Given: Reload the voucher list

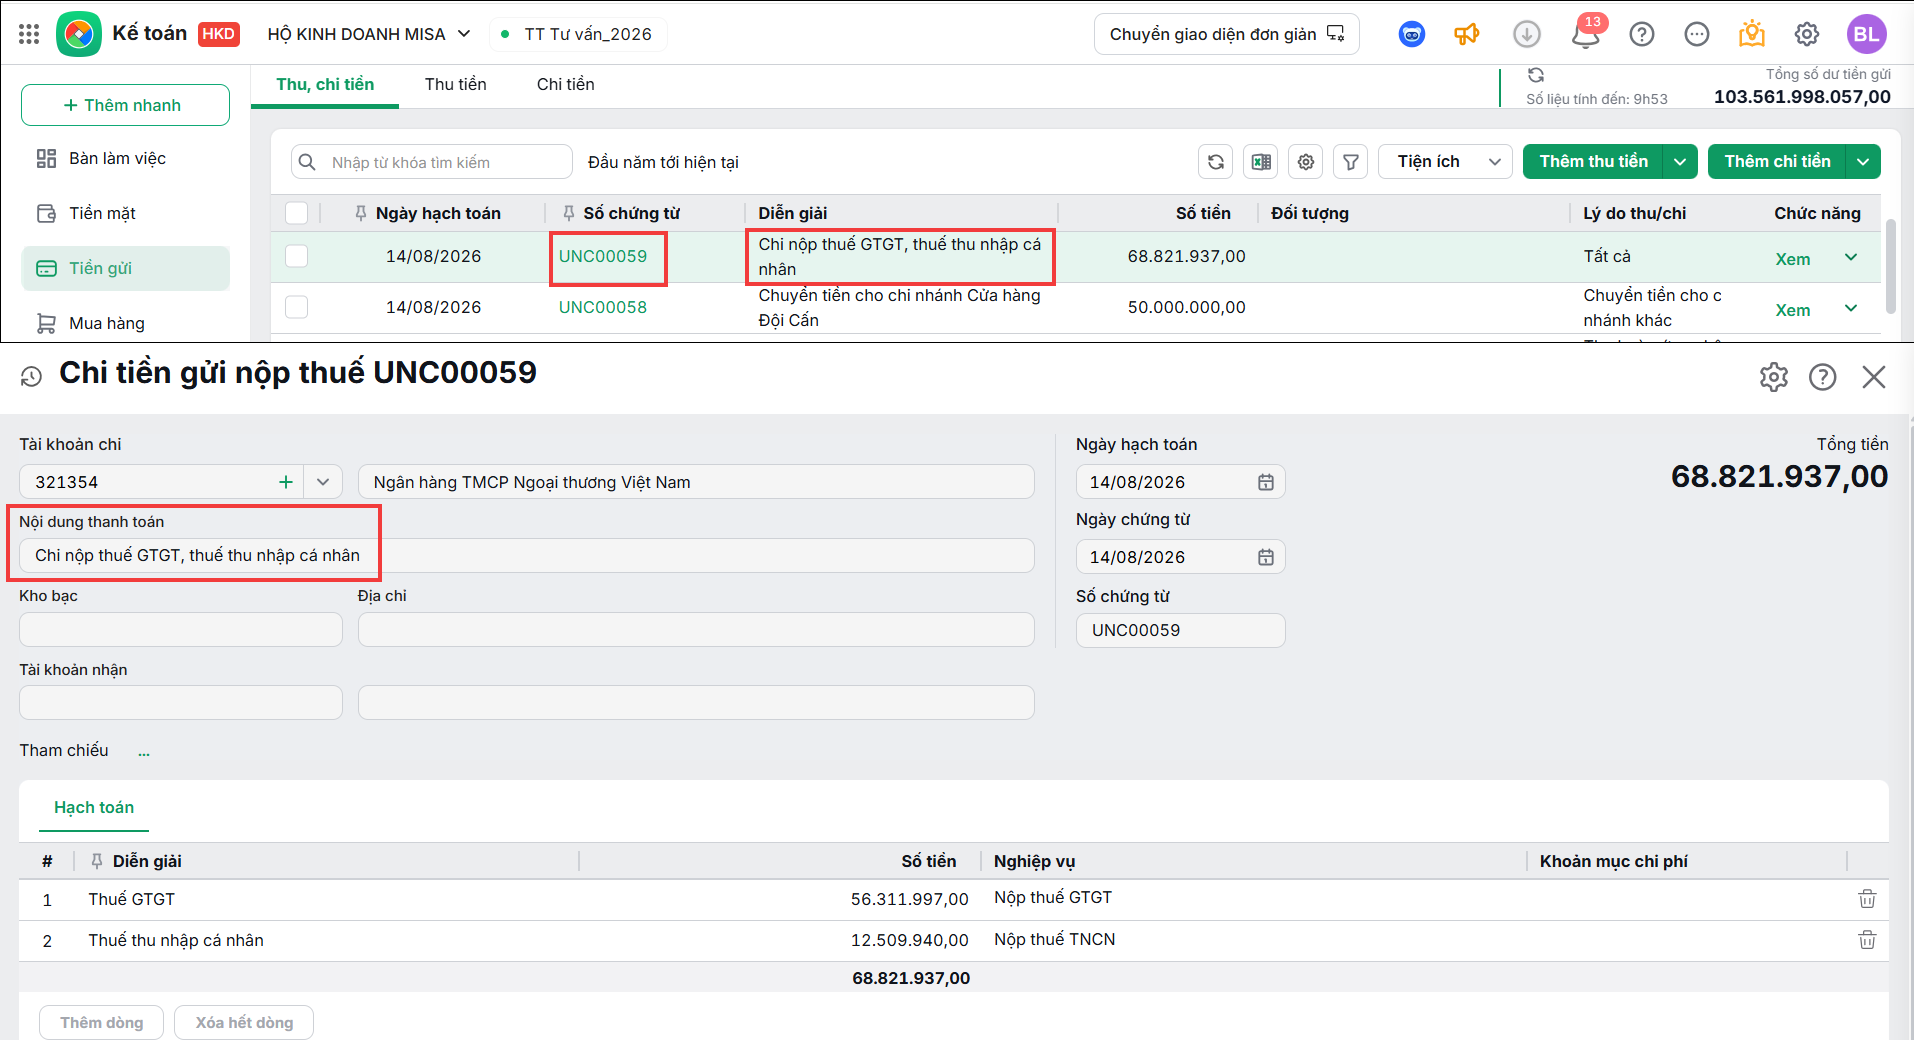Looking at the screenshot, I should click(x=1216, y=162).
